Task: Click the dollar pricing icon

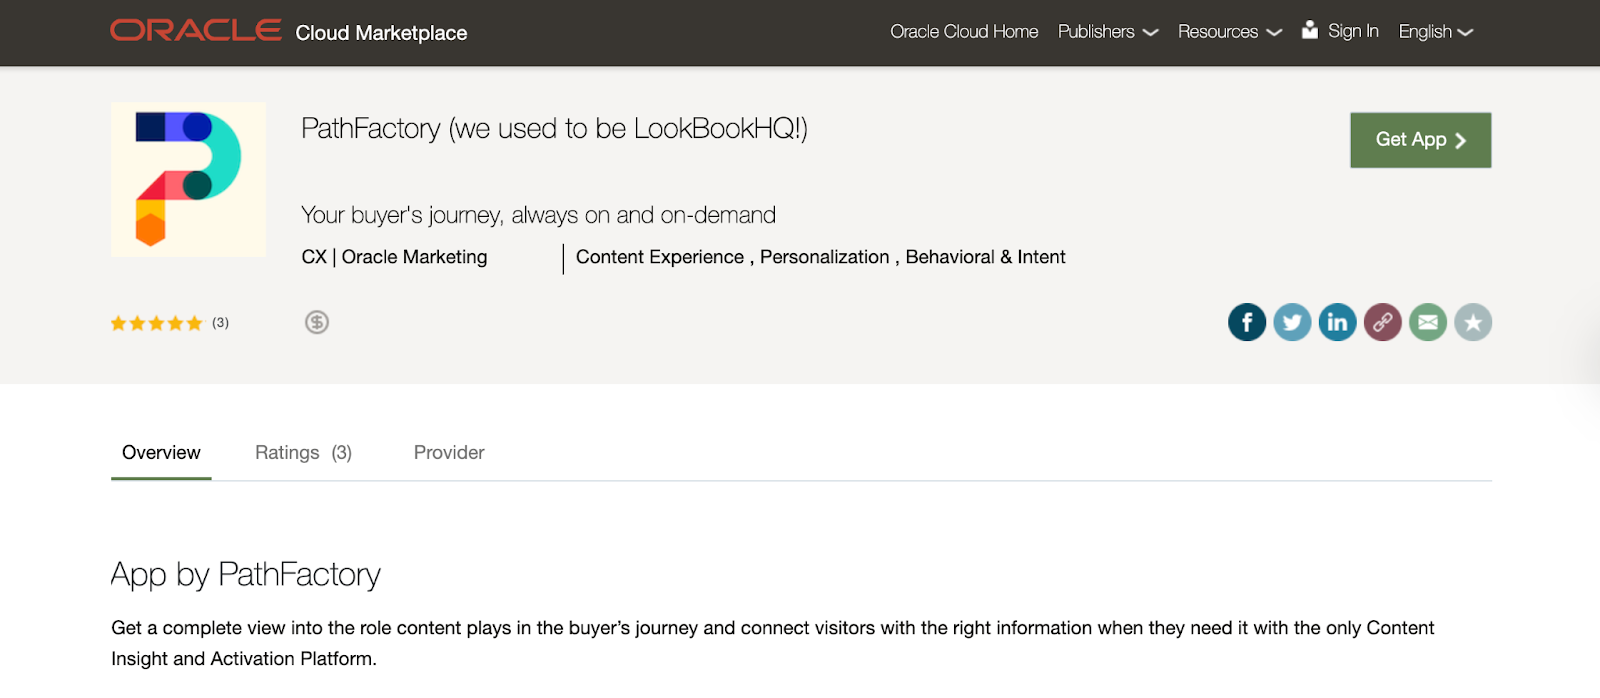Action: click(x=317, y=322)
